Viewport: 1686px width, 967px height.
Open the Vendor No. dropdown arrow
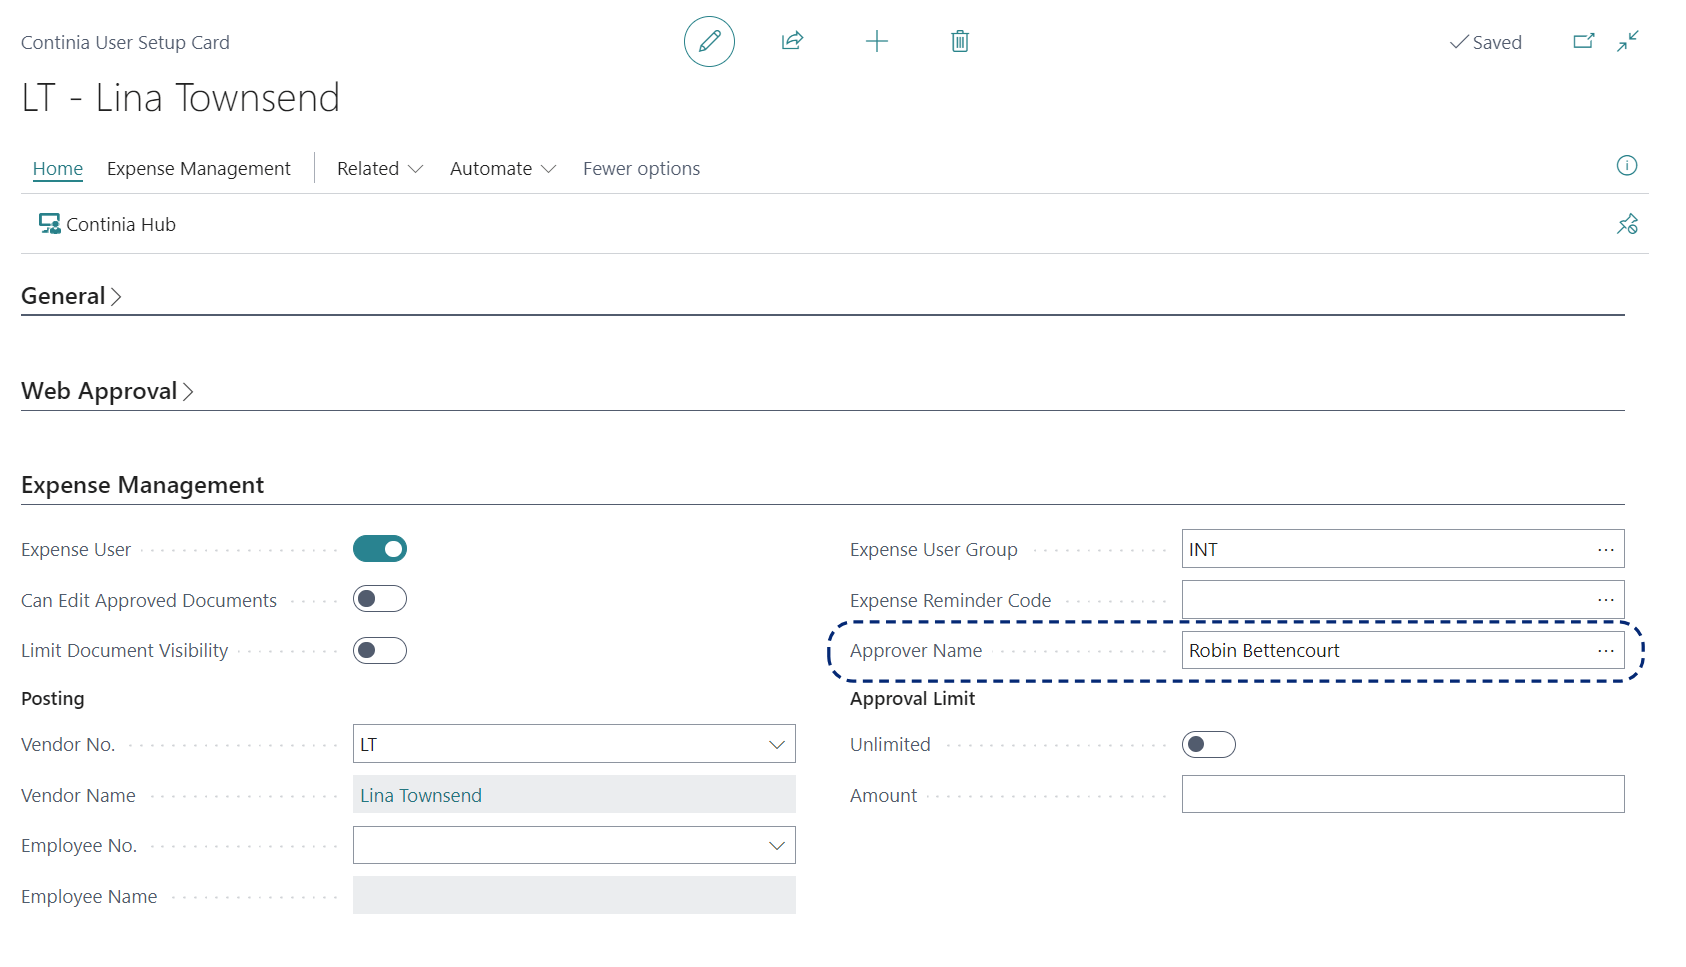[x=777, y=745]
